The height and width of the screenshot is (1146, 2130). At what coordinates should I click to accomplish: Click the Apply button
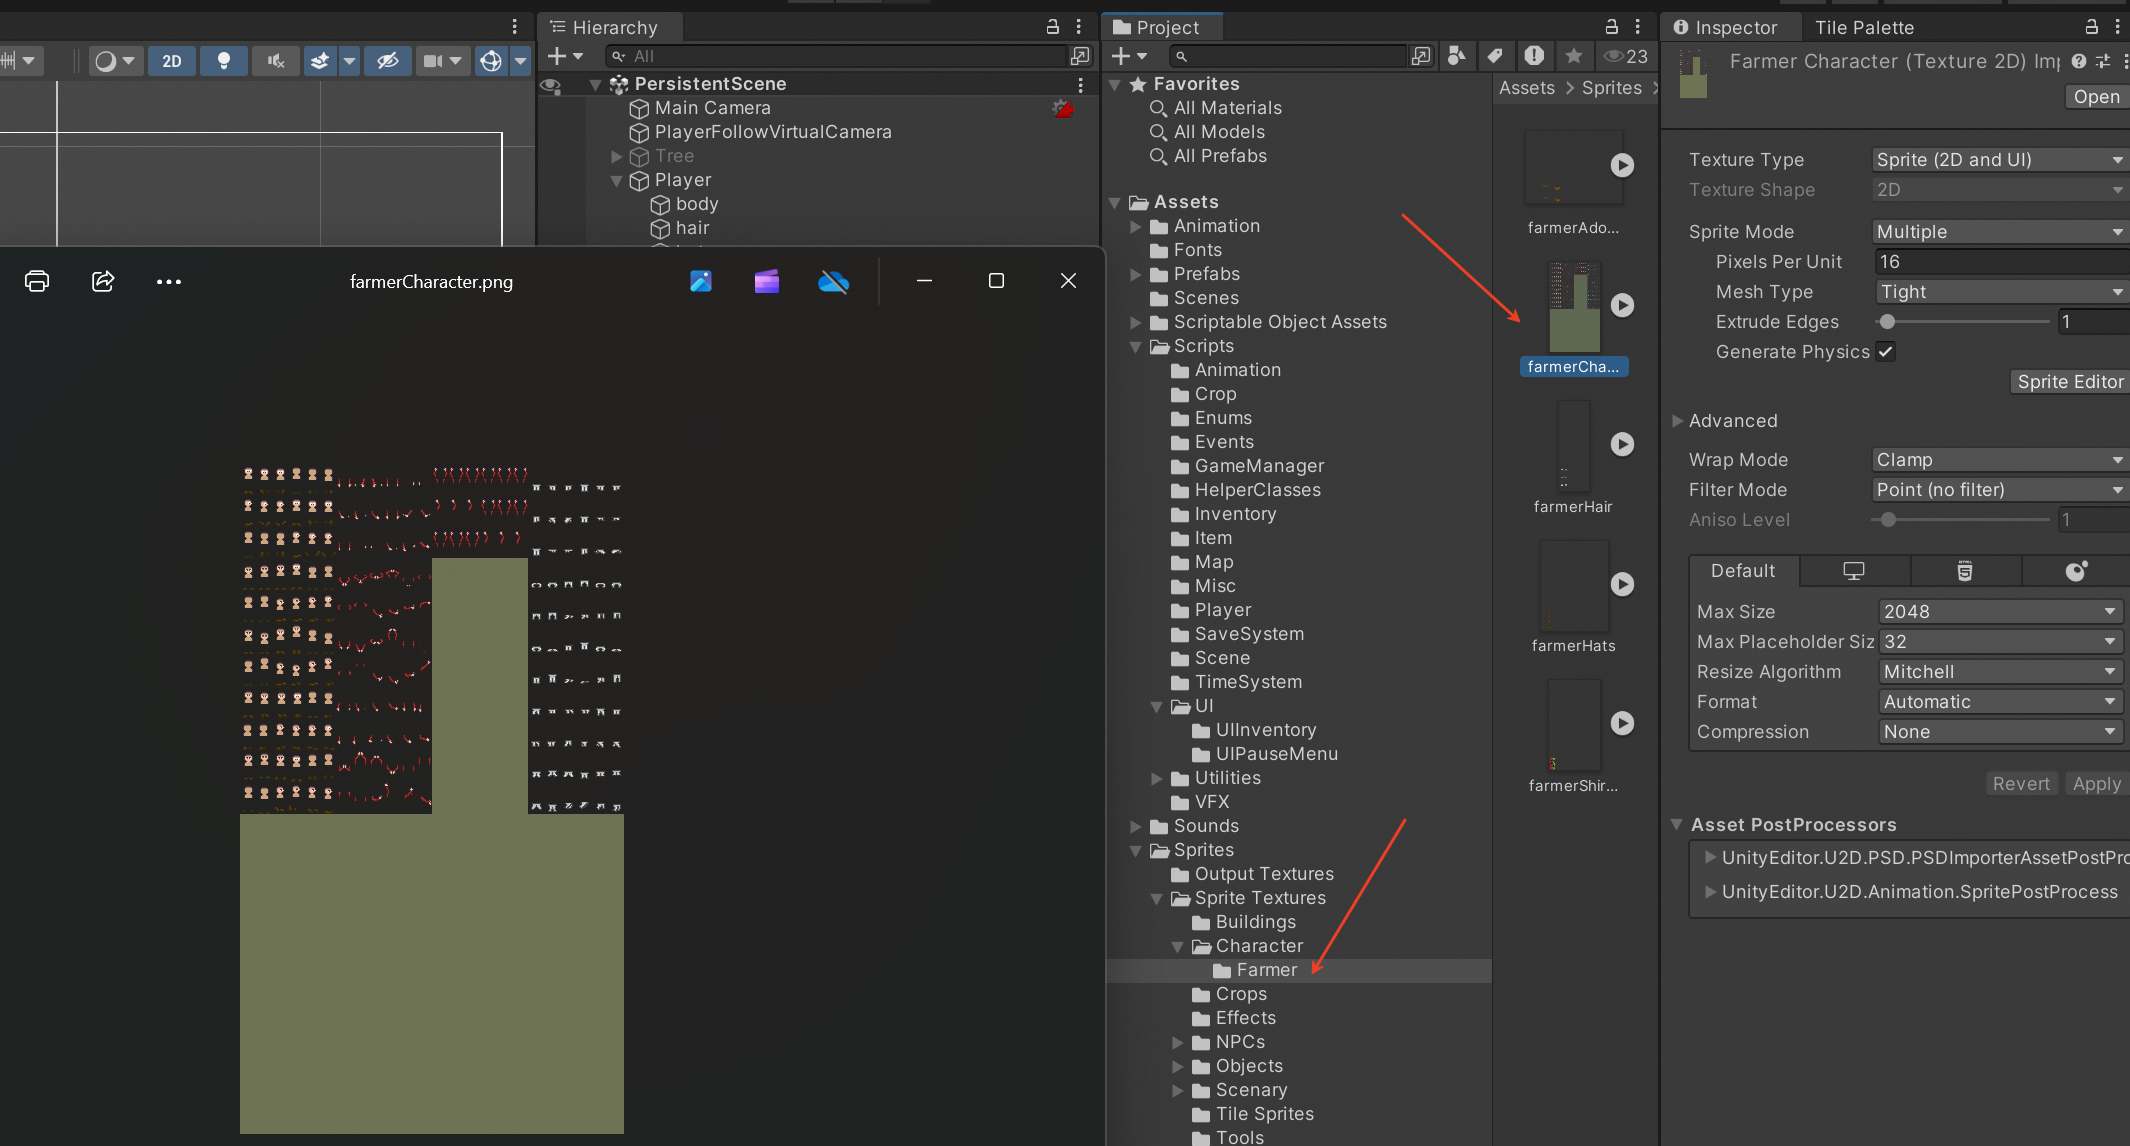pyautogui.click(x=2096, y=783)
